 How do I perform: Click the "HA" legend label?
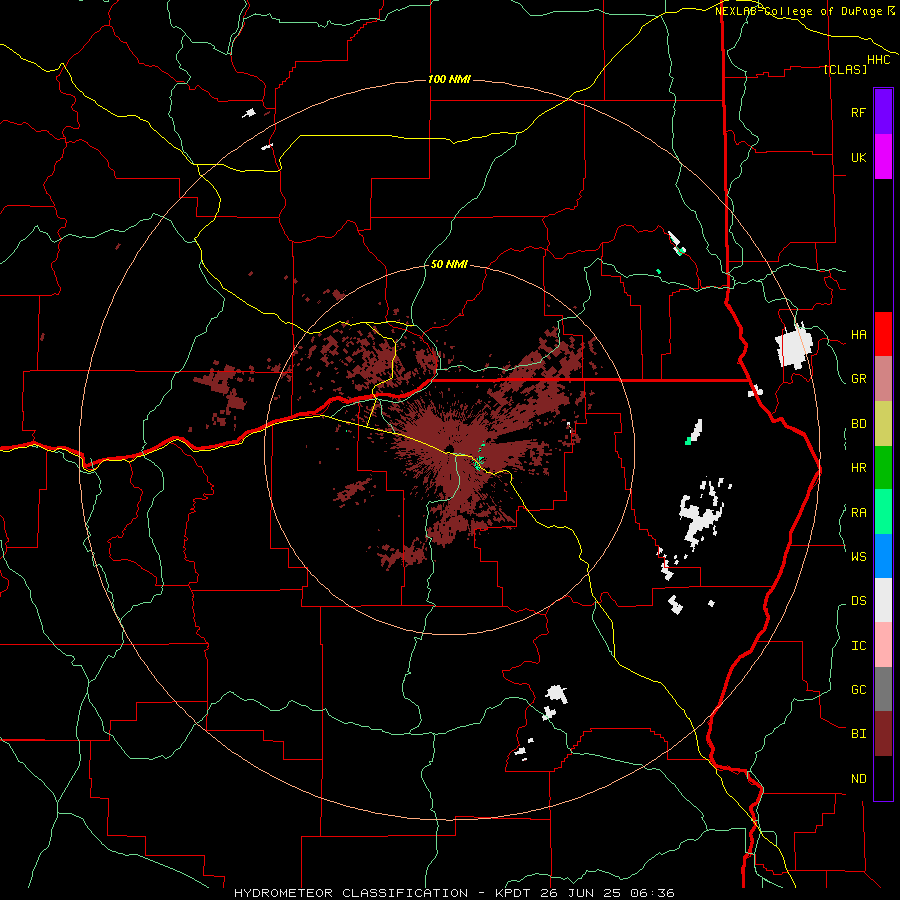coord(858,335)
